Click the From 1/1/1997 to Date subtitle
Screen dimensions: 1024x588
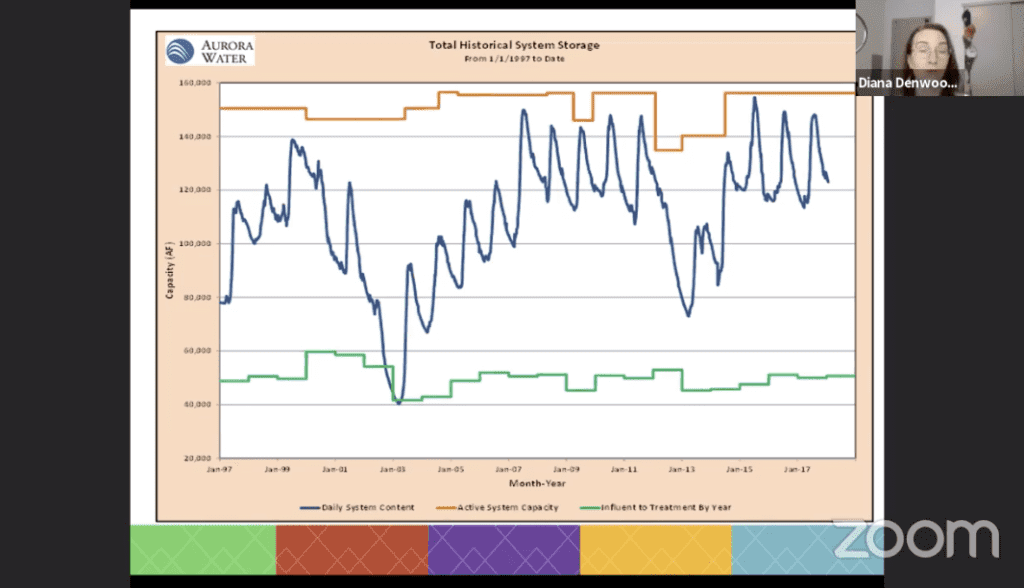[x=514, y=58]
